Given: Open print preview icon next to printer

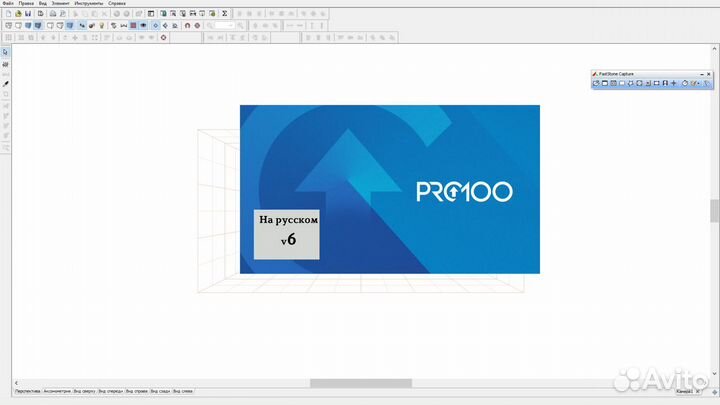Looking at the screenshot, I should point(62,14).
